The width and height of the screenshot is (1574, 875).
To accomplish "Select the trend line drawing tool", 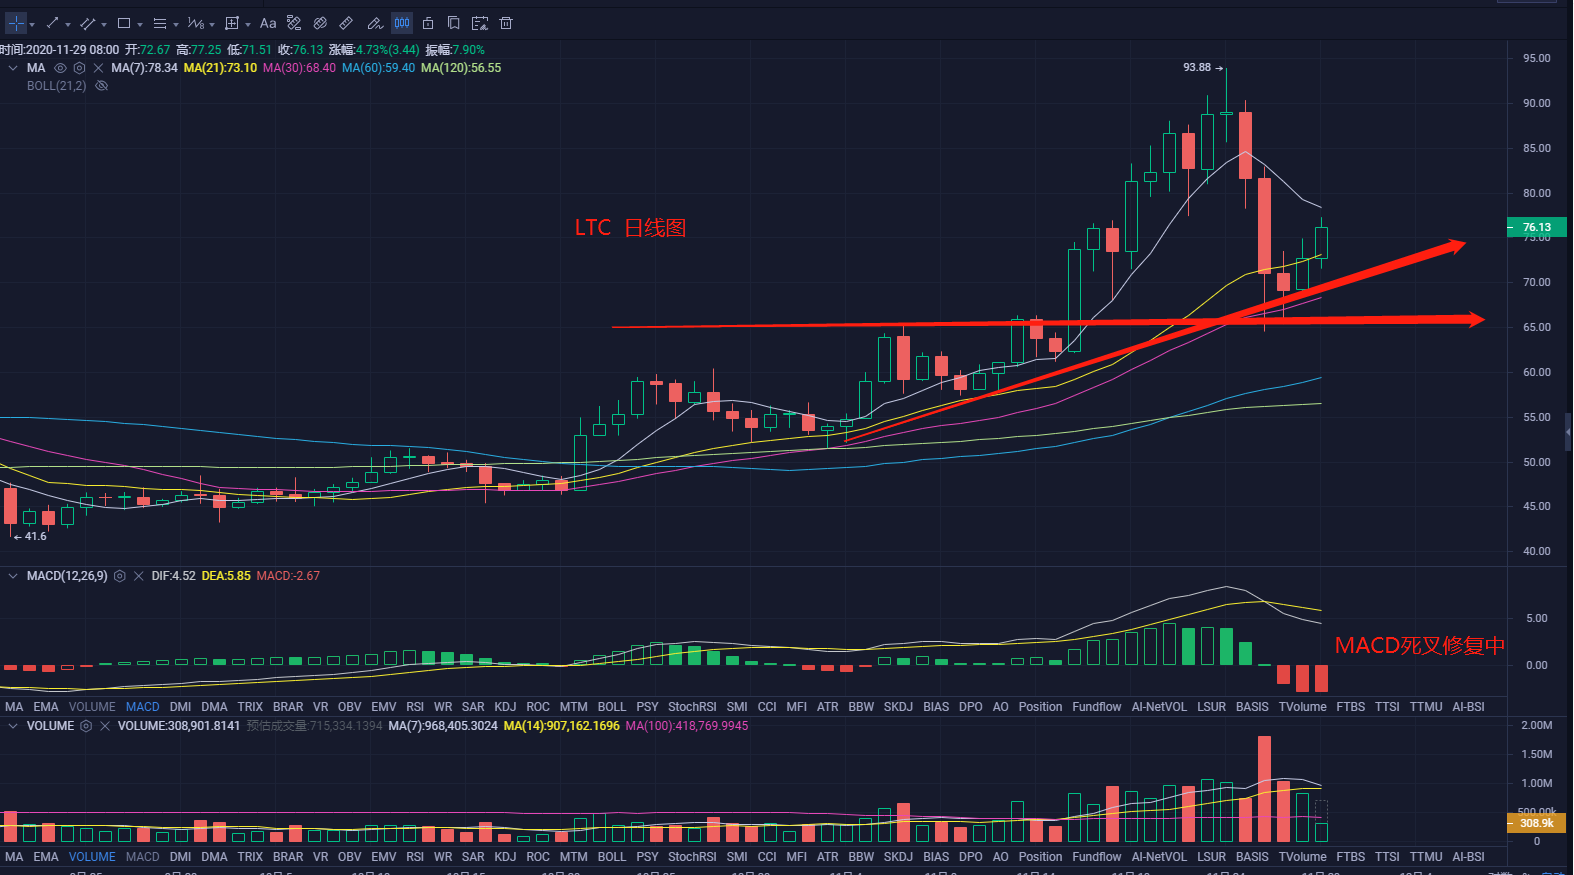I will [x=52, y=23].
